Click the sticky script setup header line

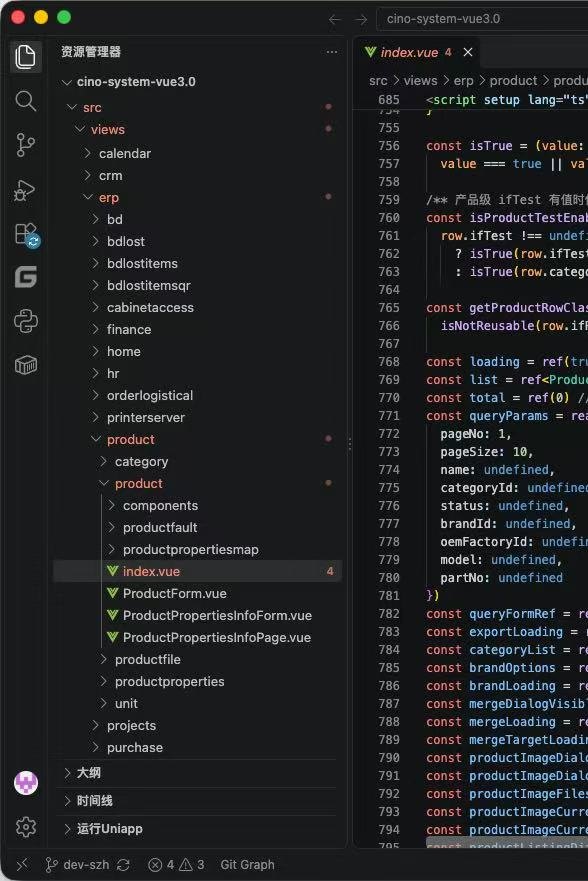pyautogui.click(x=472, y=99)
